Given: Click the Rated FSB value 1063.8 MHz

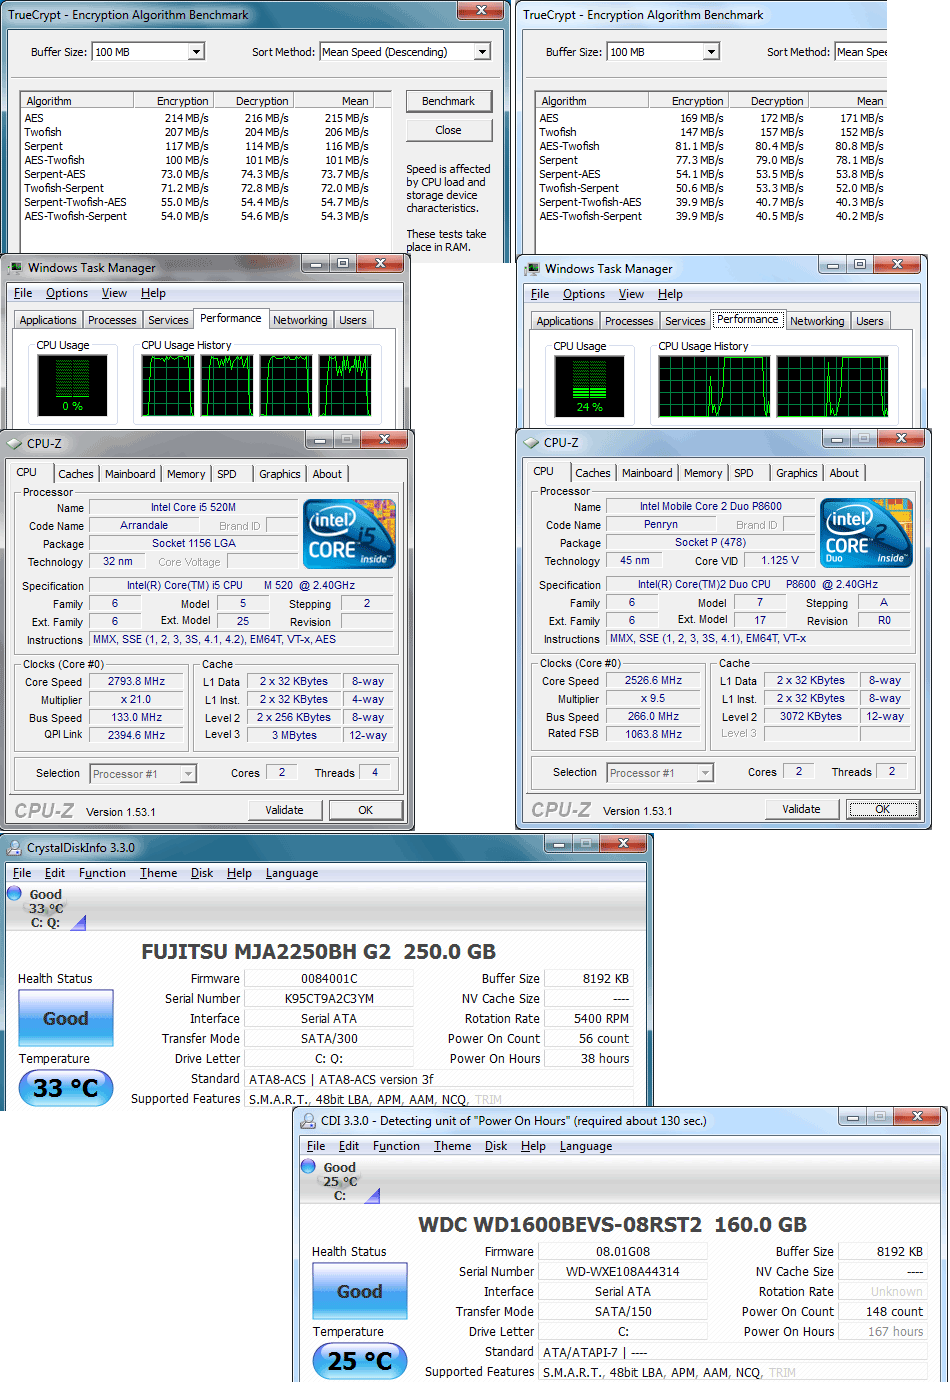Looking at the screenshot, I should [x=653, y=734].
